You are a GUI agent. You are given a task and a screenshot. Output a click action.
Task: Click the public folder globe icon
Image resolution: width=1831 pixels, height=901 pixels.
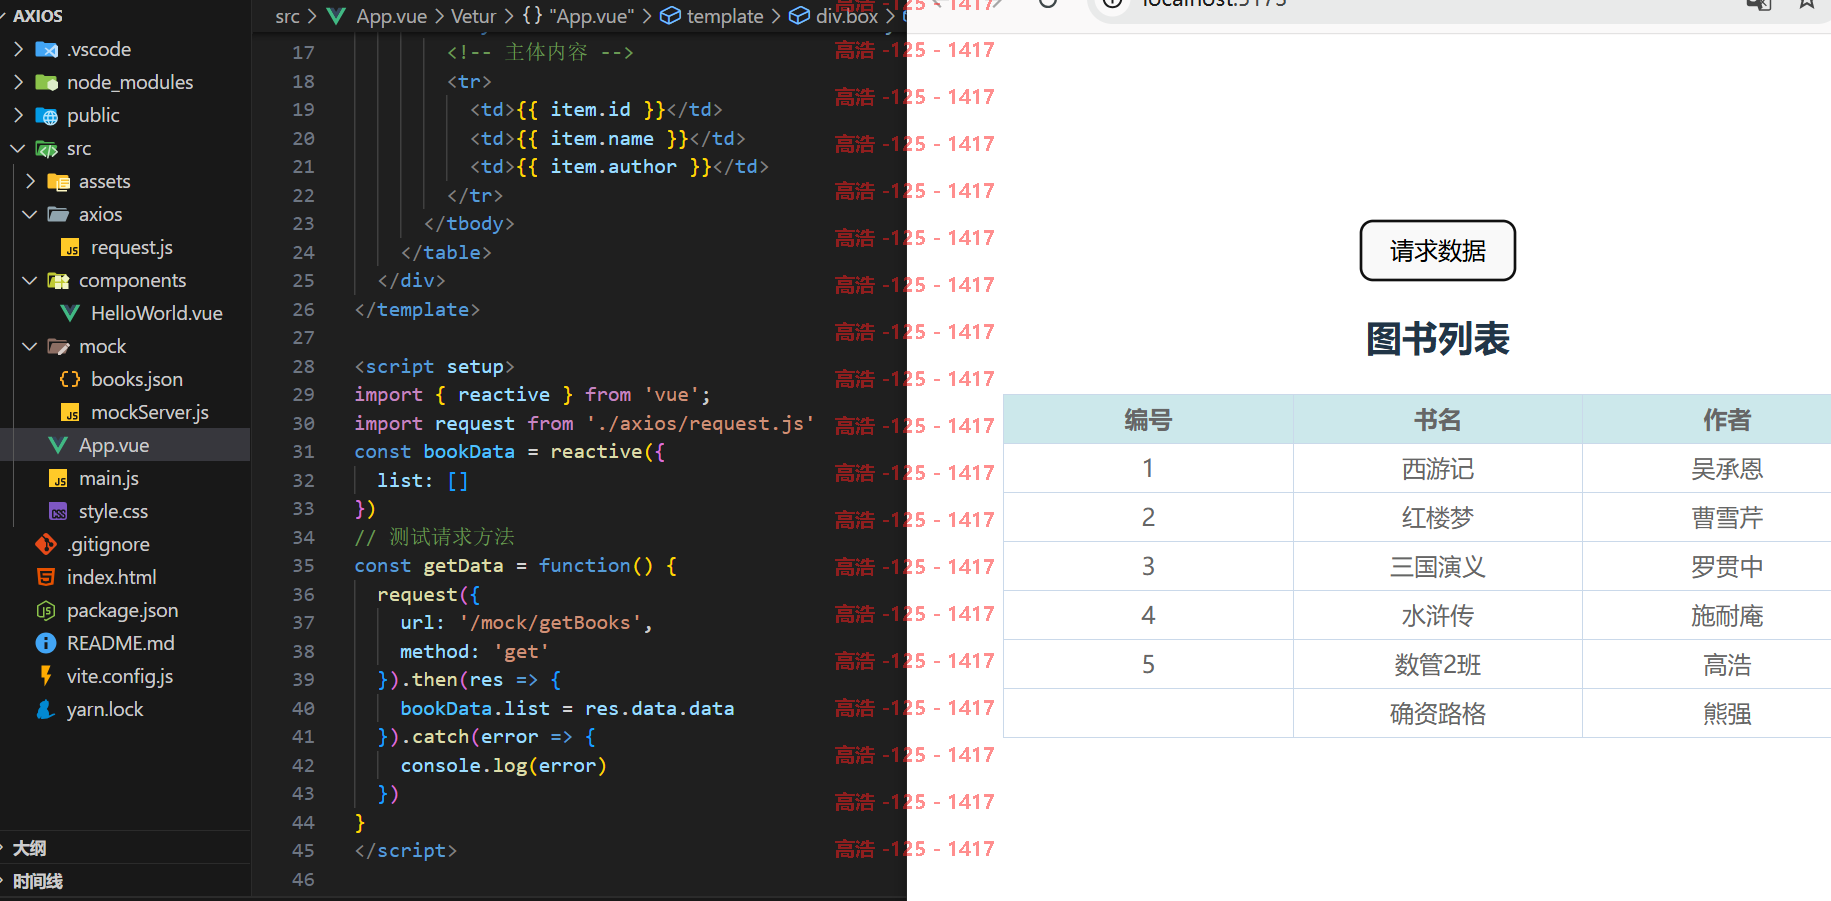(x=46, y=115)
